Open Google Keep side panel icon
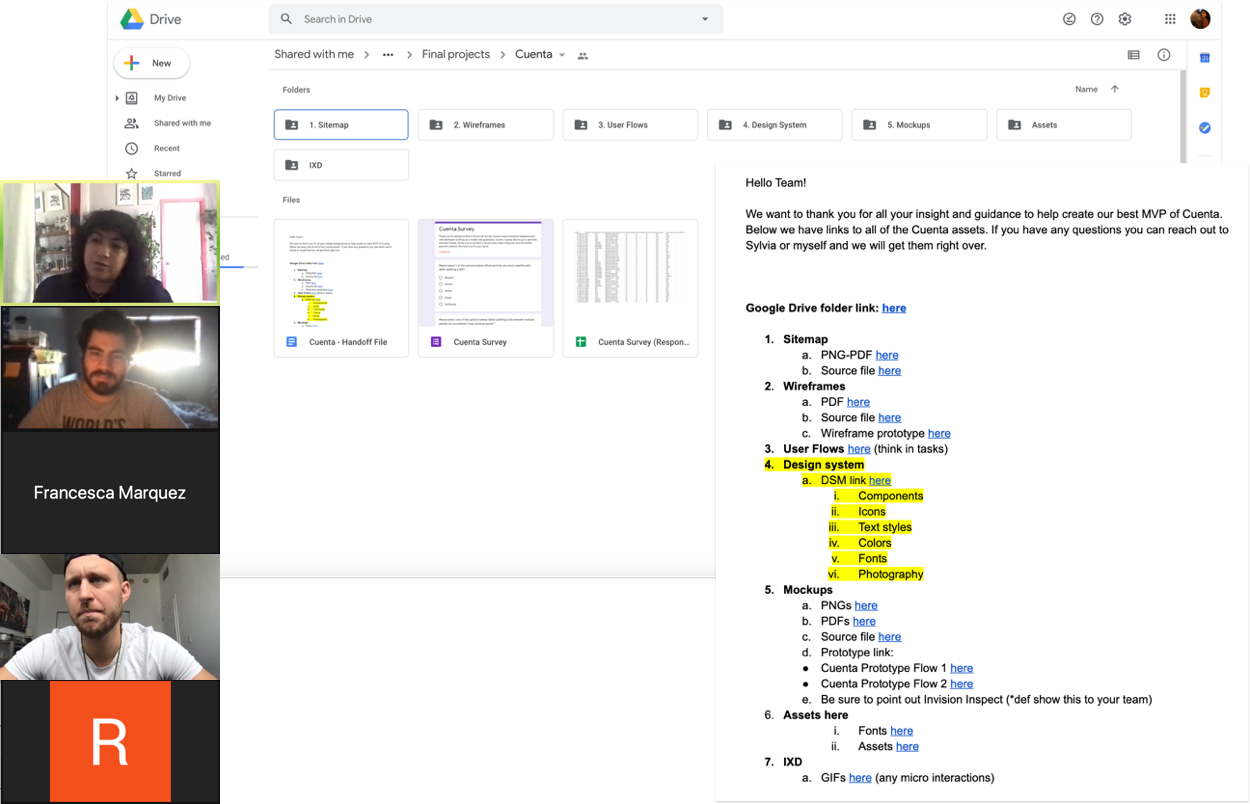 1205,93
